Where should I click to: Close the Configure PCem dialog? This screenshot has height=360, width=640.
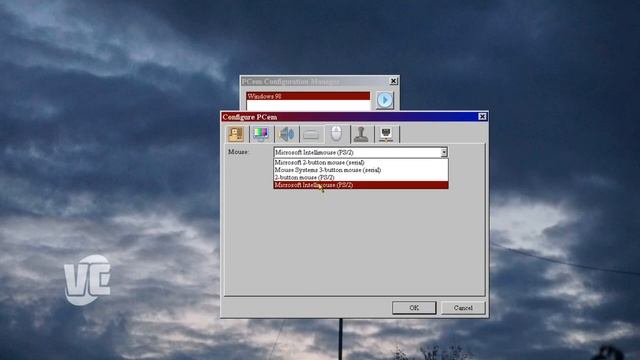(482, 117)
